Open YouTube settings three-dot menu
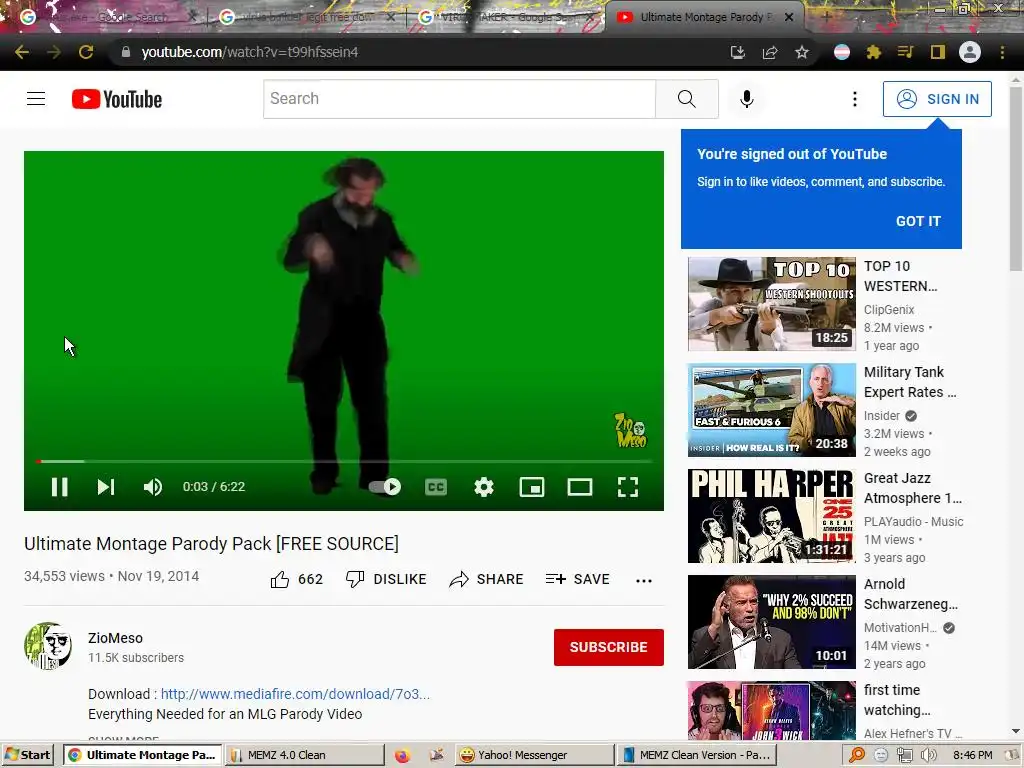This screenshot has width=1024, height=768. [x=854, y=99]
